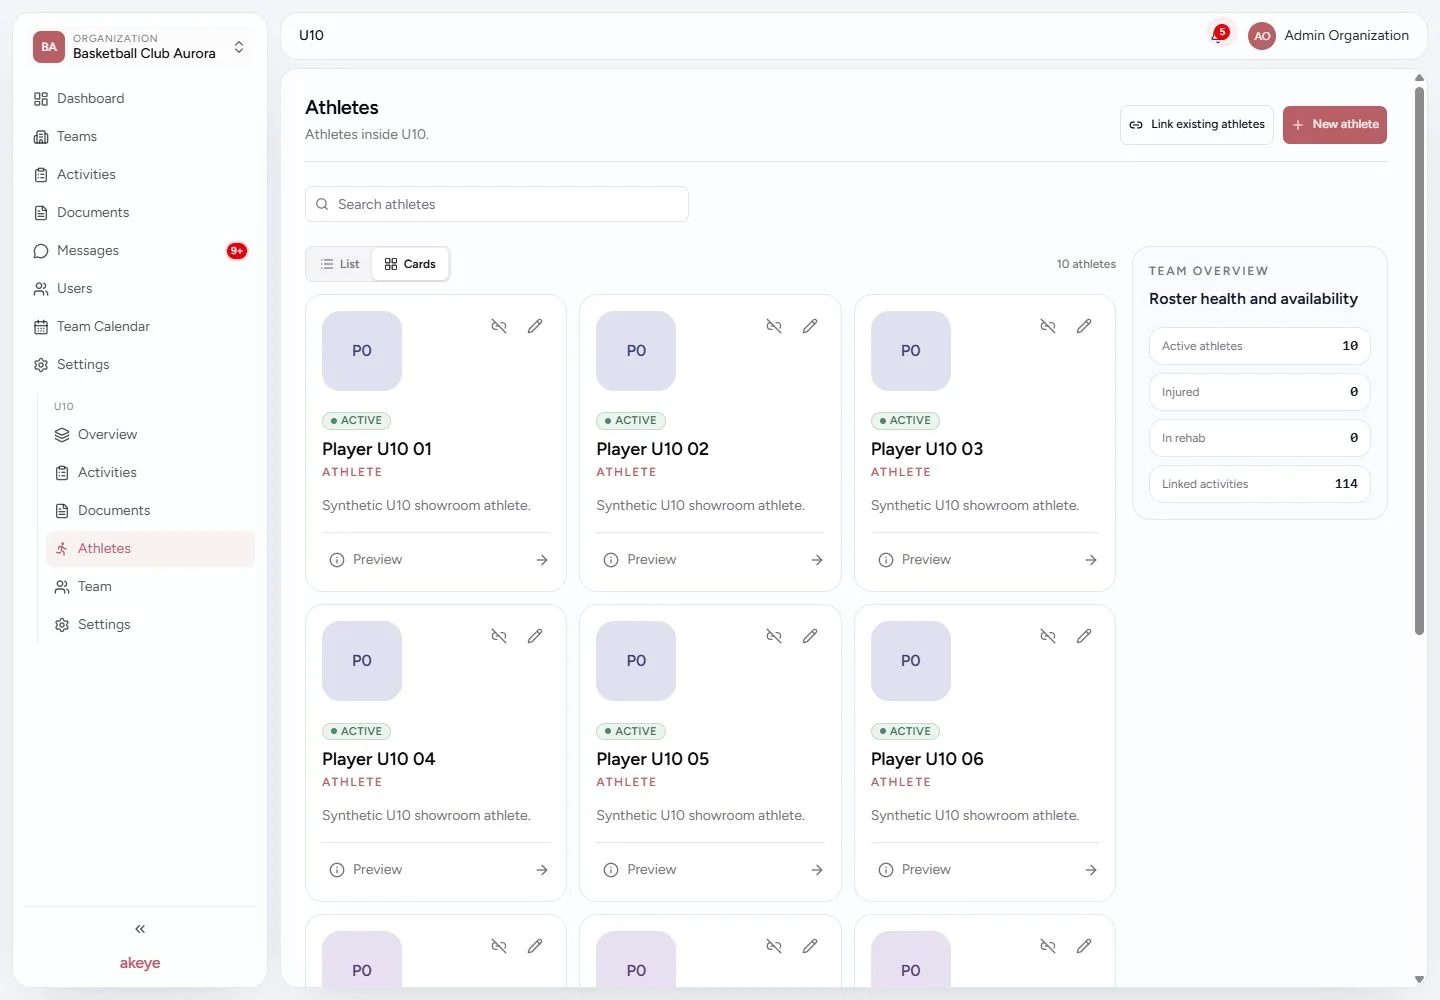
Task: Edit Player U10 02 pencil icon
Action: click(x=810, y=326)
